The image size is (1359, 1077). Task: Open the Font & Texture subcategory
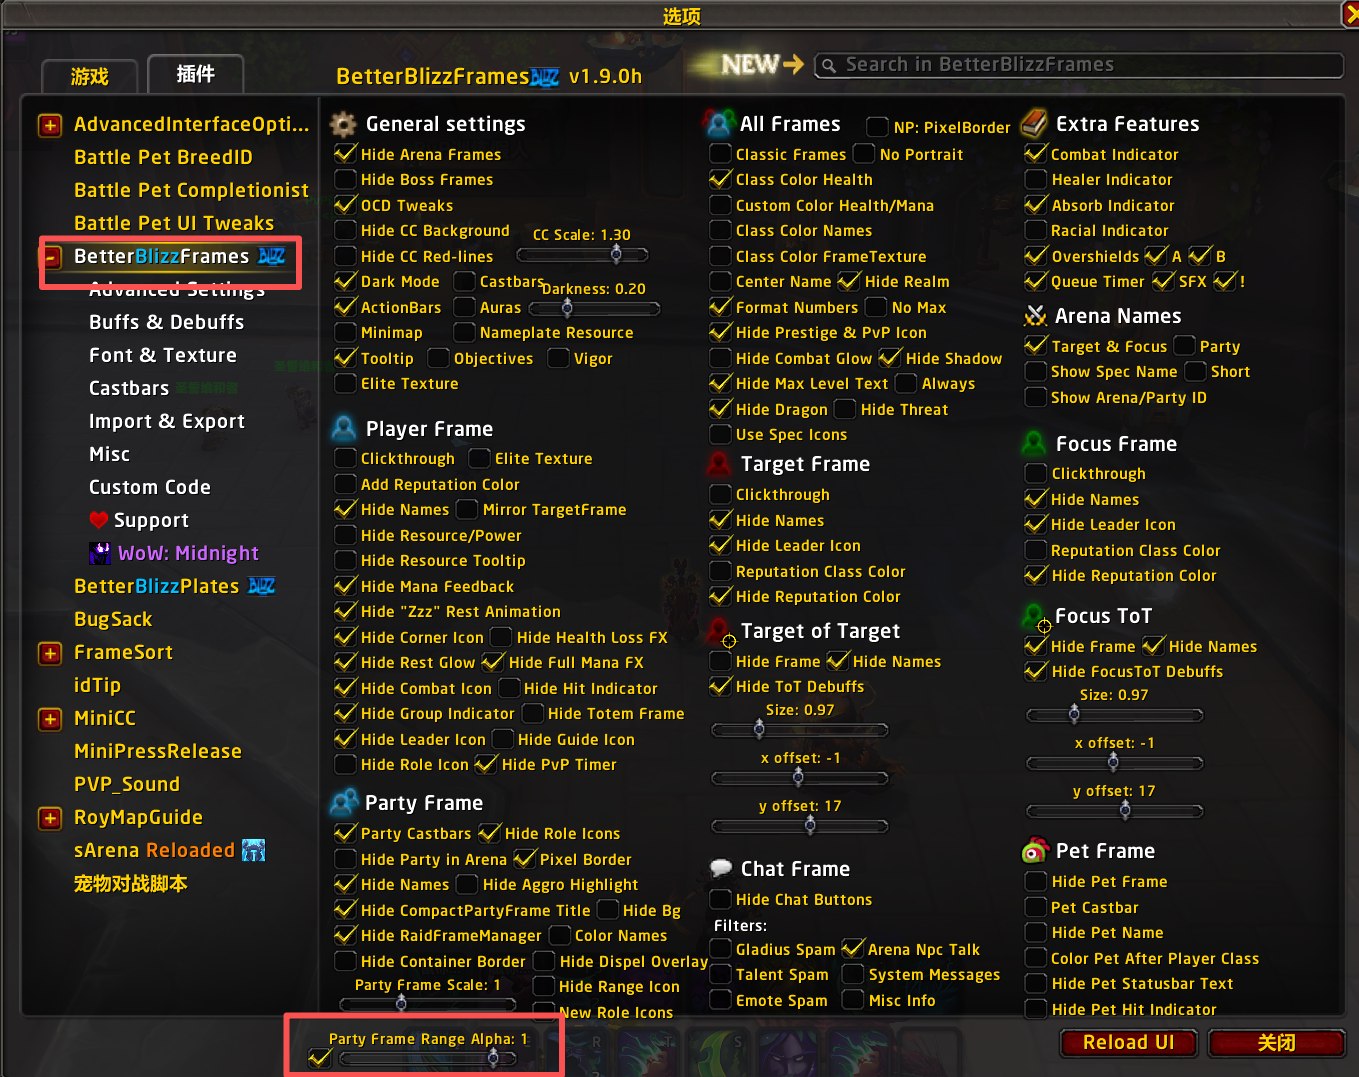[x=163, y=355]
